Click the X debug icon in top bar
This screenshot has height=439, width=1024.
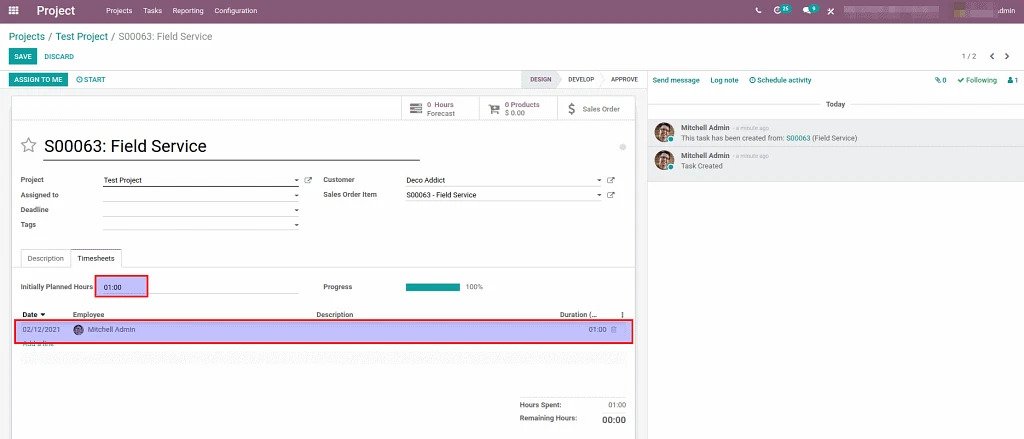tap(831, 11)
